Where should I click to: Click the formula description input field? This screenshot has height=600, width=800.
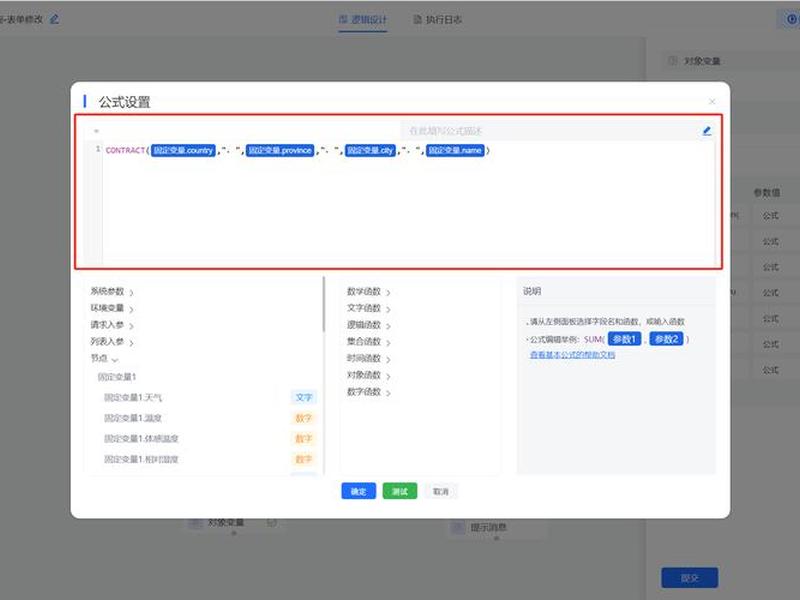click(x=548, y=131)
